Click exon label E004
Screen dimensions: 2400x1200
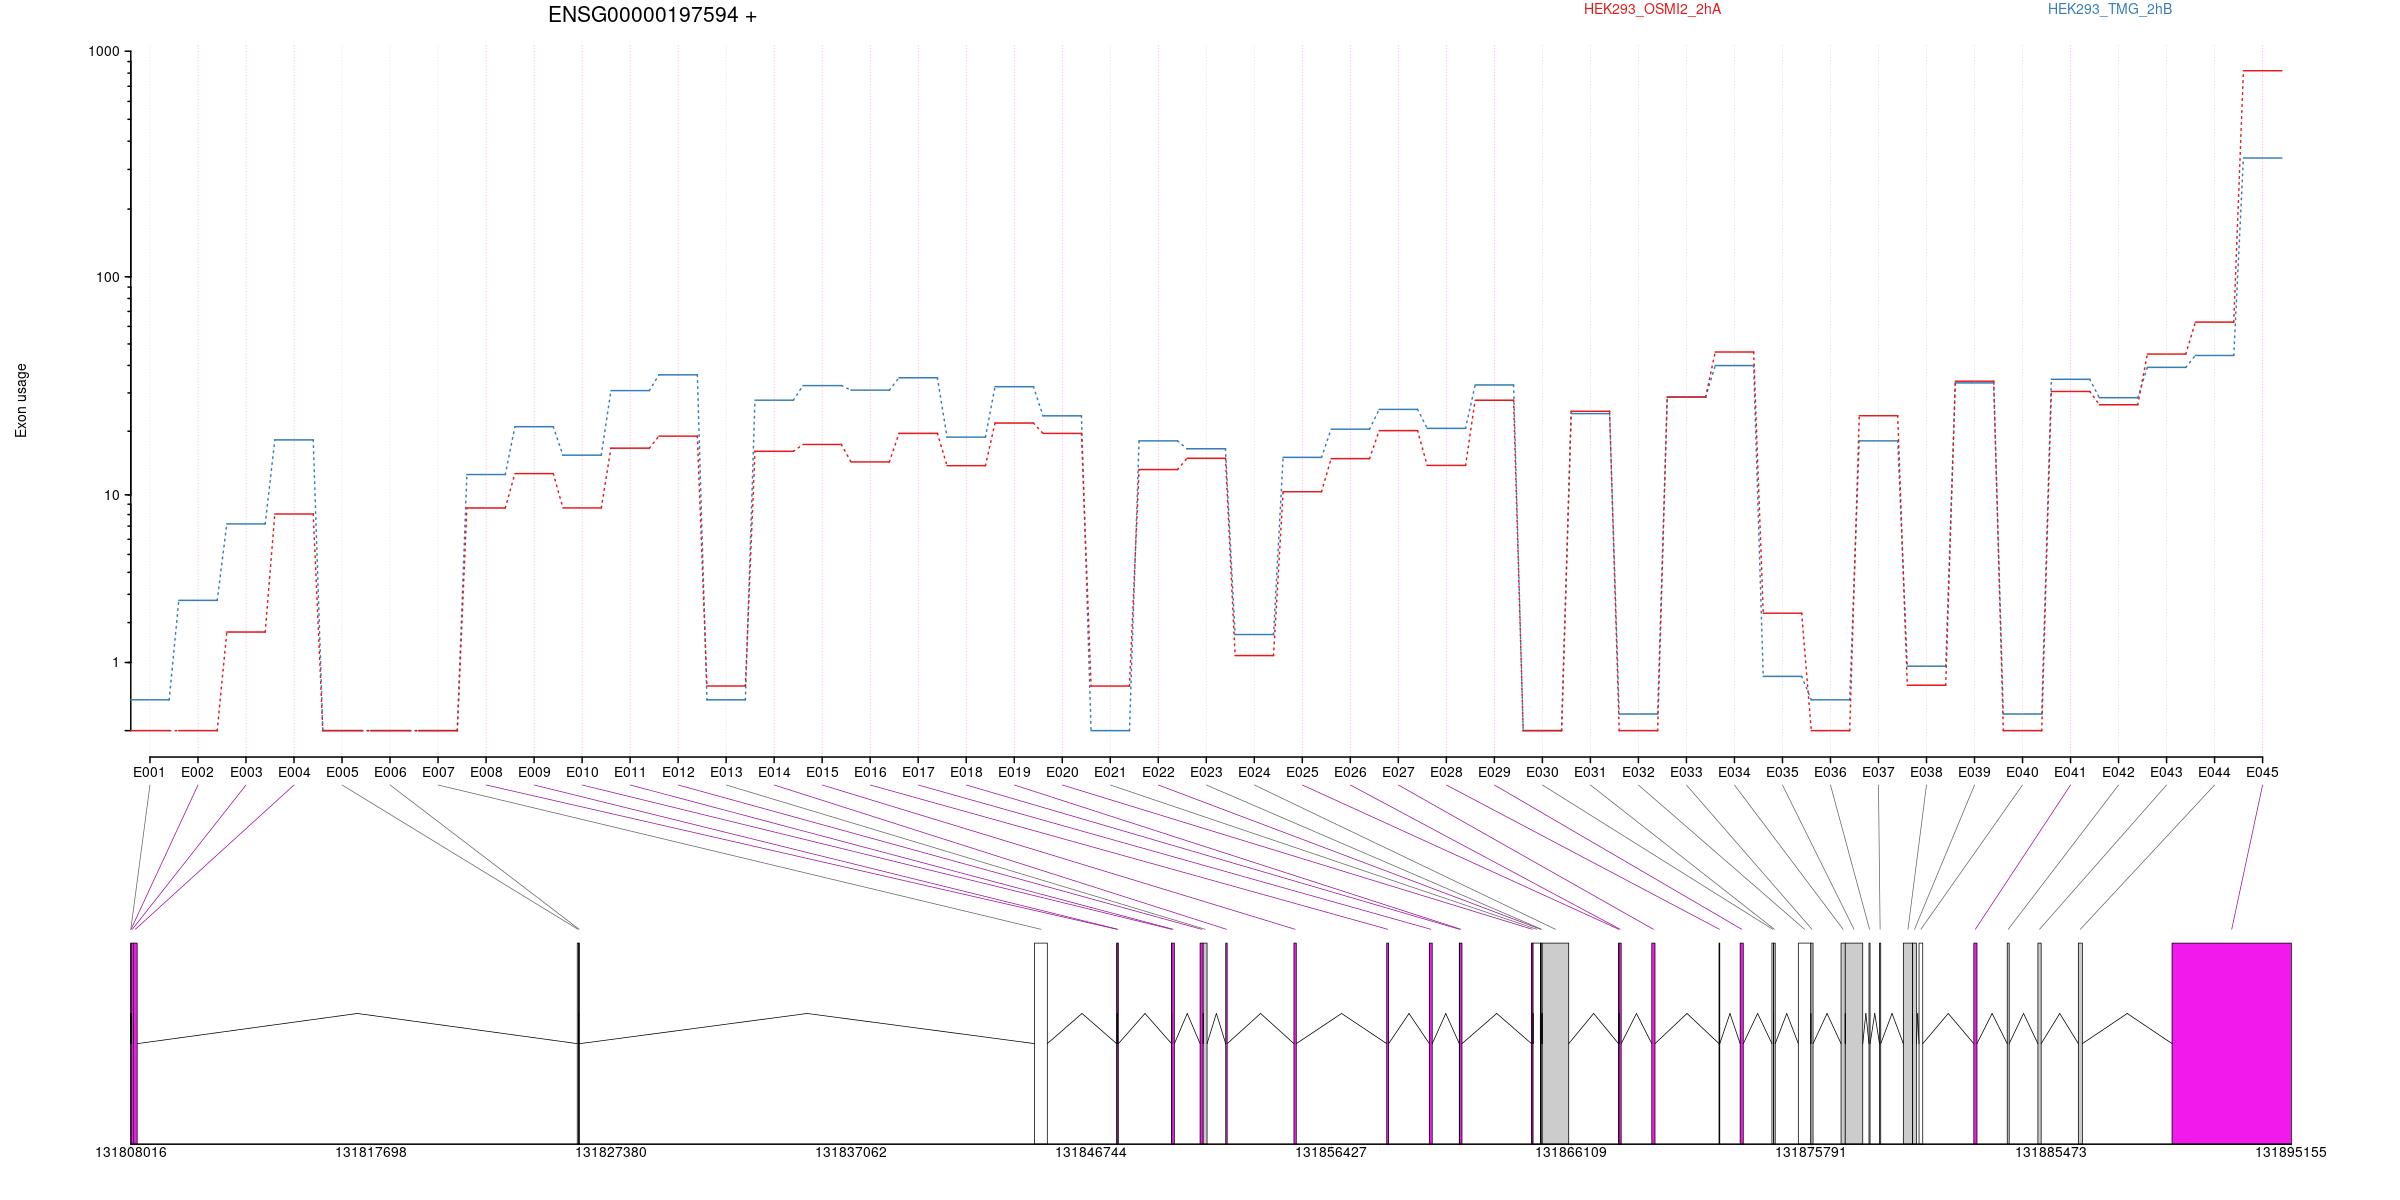[x=294, y=772]
